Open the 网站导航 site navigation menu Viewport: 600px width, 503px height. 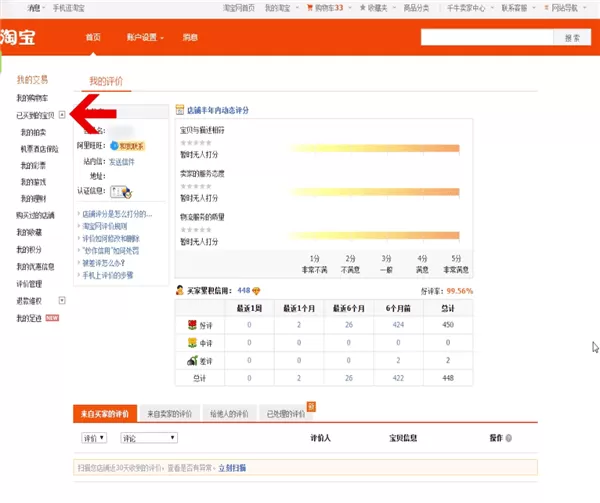click(x=565, y=8)
